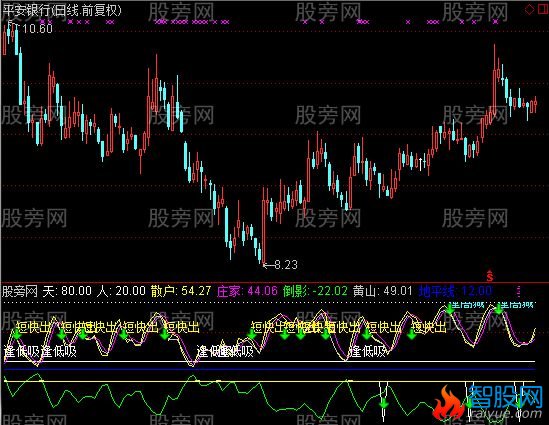Select the 股旁网 indicator name in sub-panel header

(x=20, y=291)
